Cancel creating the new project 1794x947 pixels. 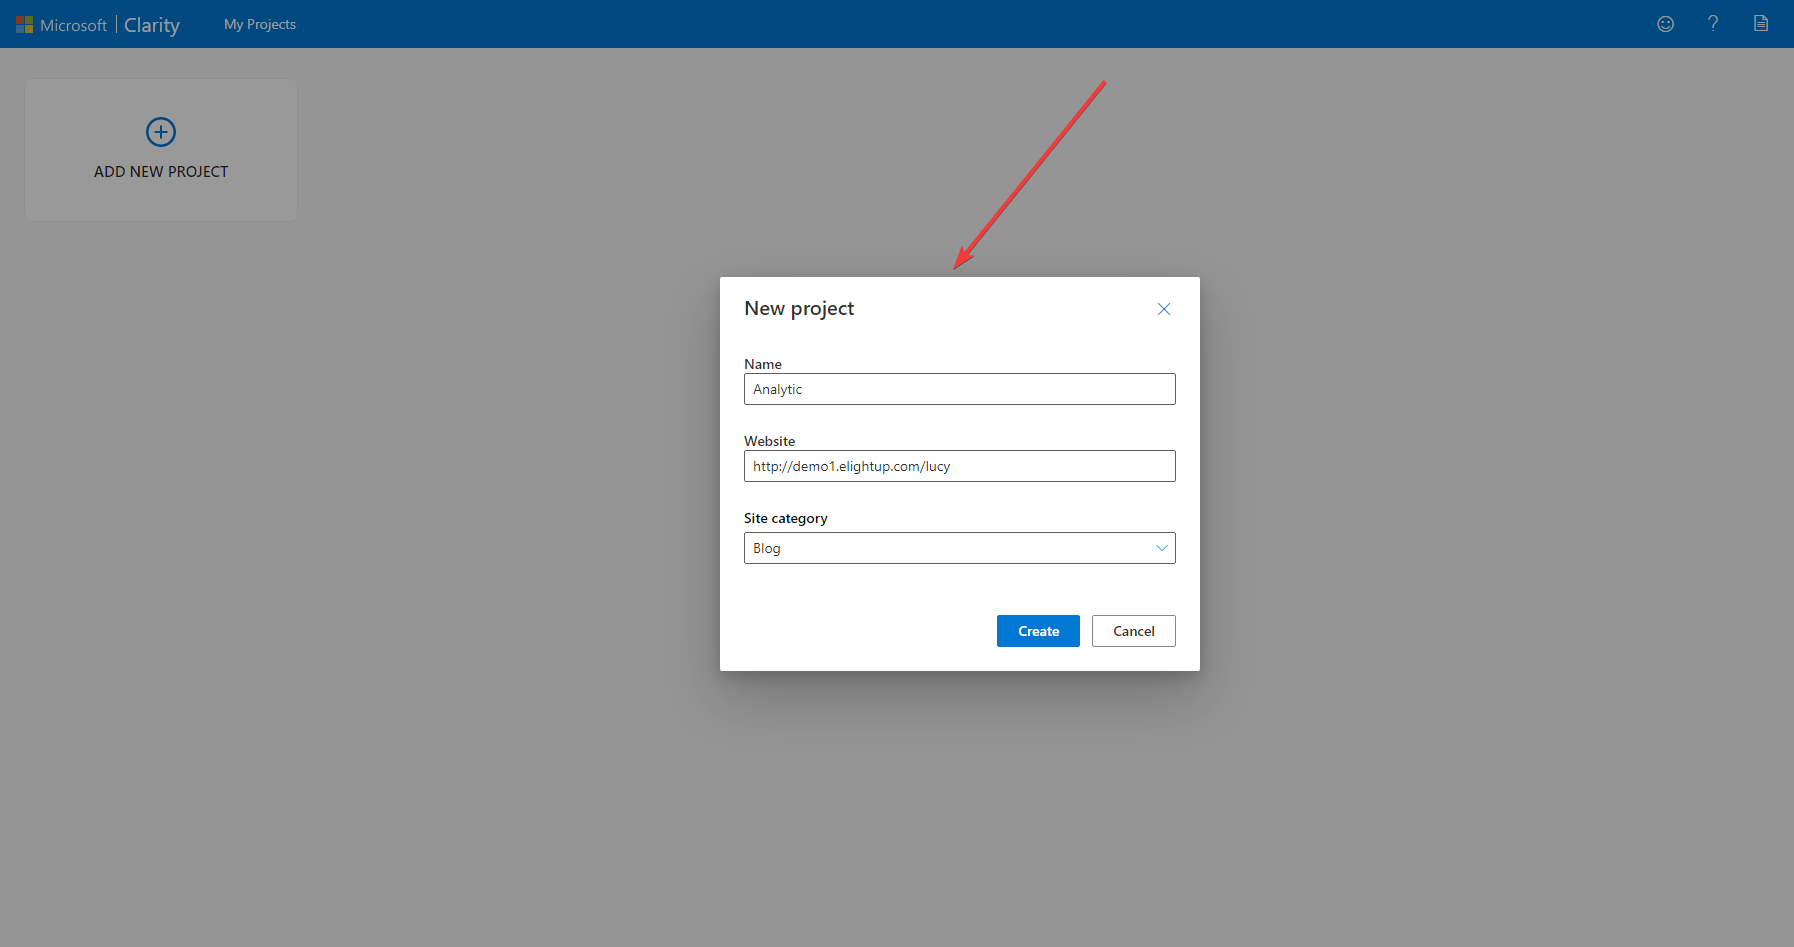coord(1133,631)
